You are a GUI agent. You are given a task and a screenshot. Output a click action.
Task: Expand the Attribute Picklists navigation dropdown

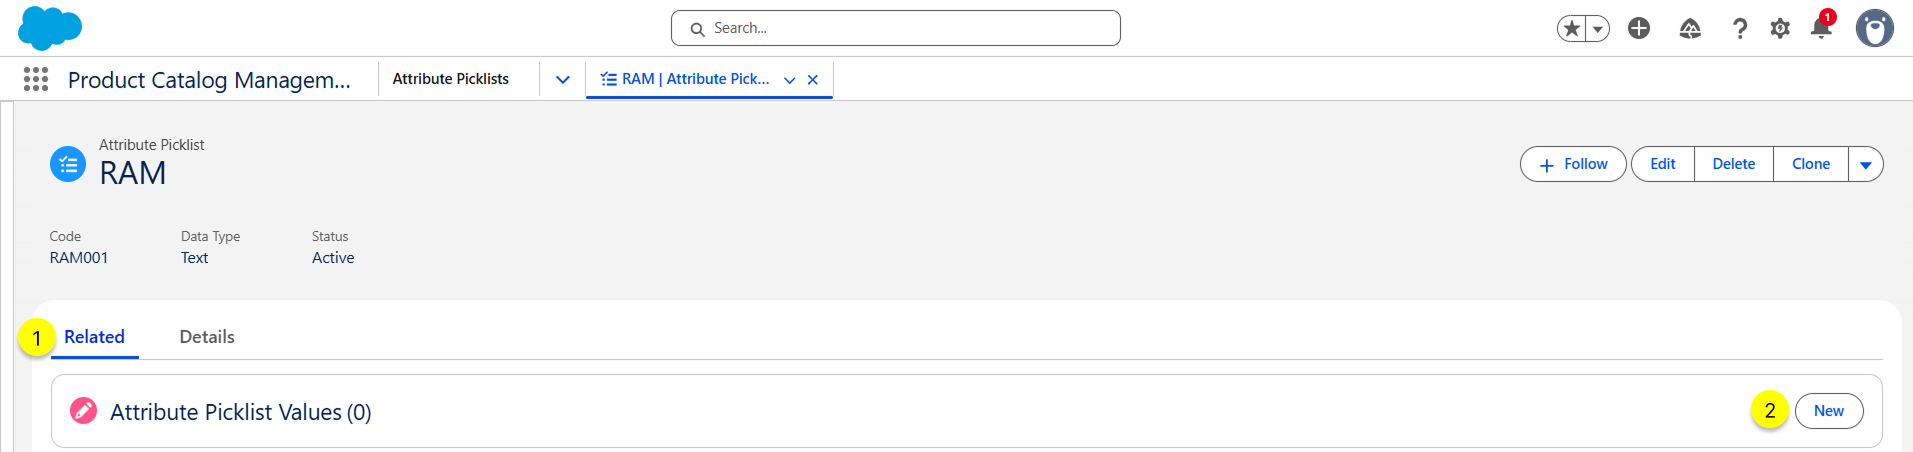click(562, 79)
